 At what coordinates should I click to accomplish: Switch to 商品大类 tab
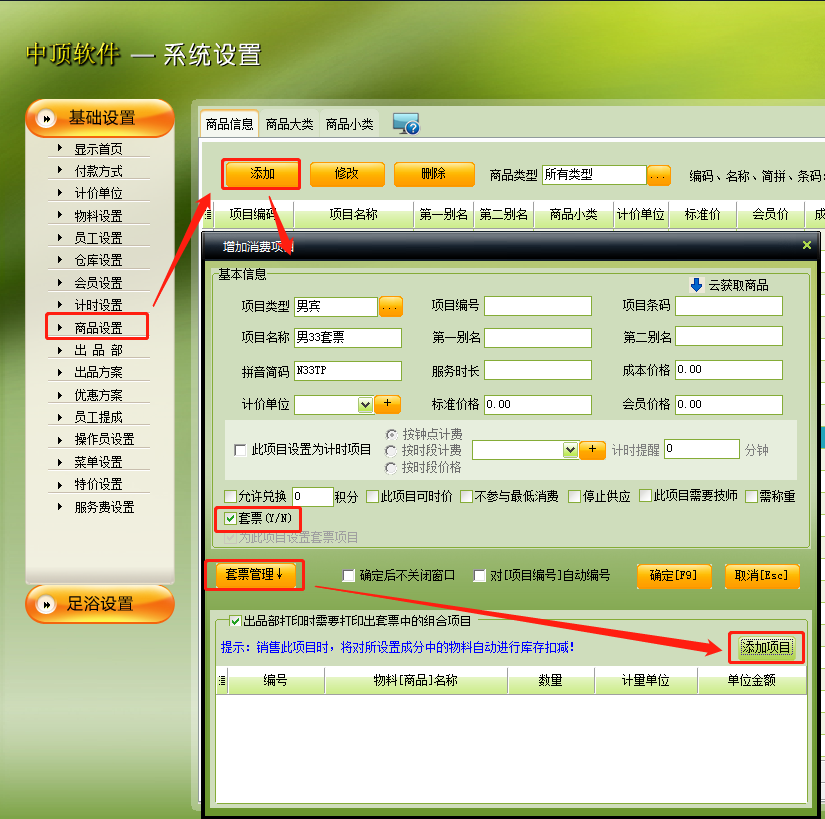289,124
